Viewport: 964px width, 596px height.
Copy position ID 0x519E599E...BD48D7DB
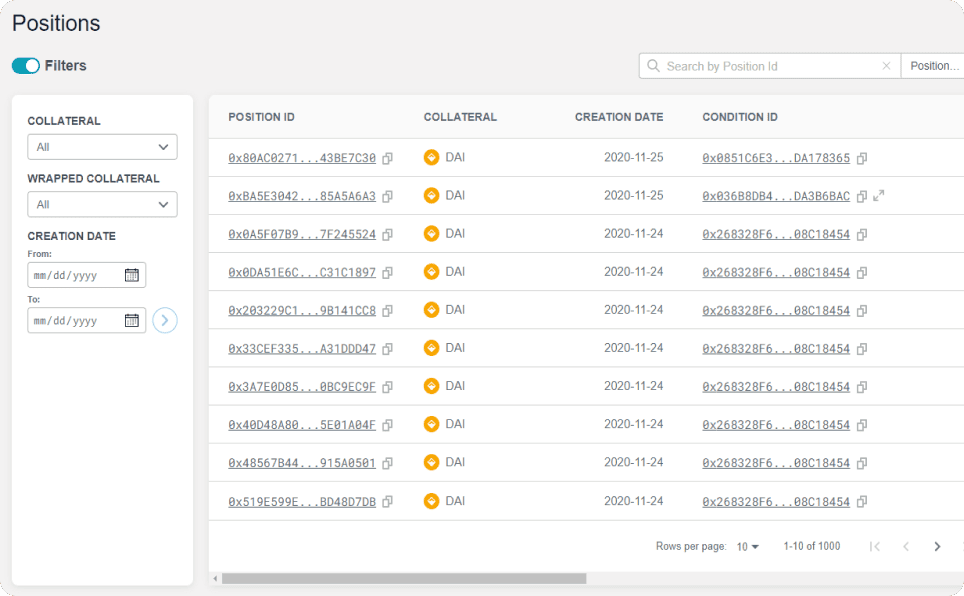coord(388,501)
